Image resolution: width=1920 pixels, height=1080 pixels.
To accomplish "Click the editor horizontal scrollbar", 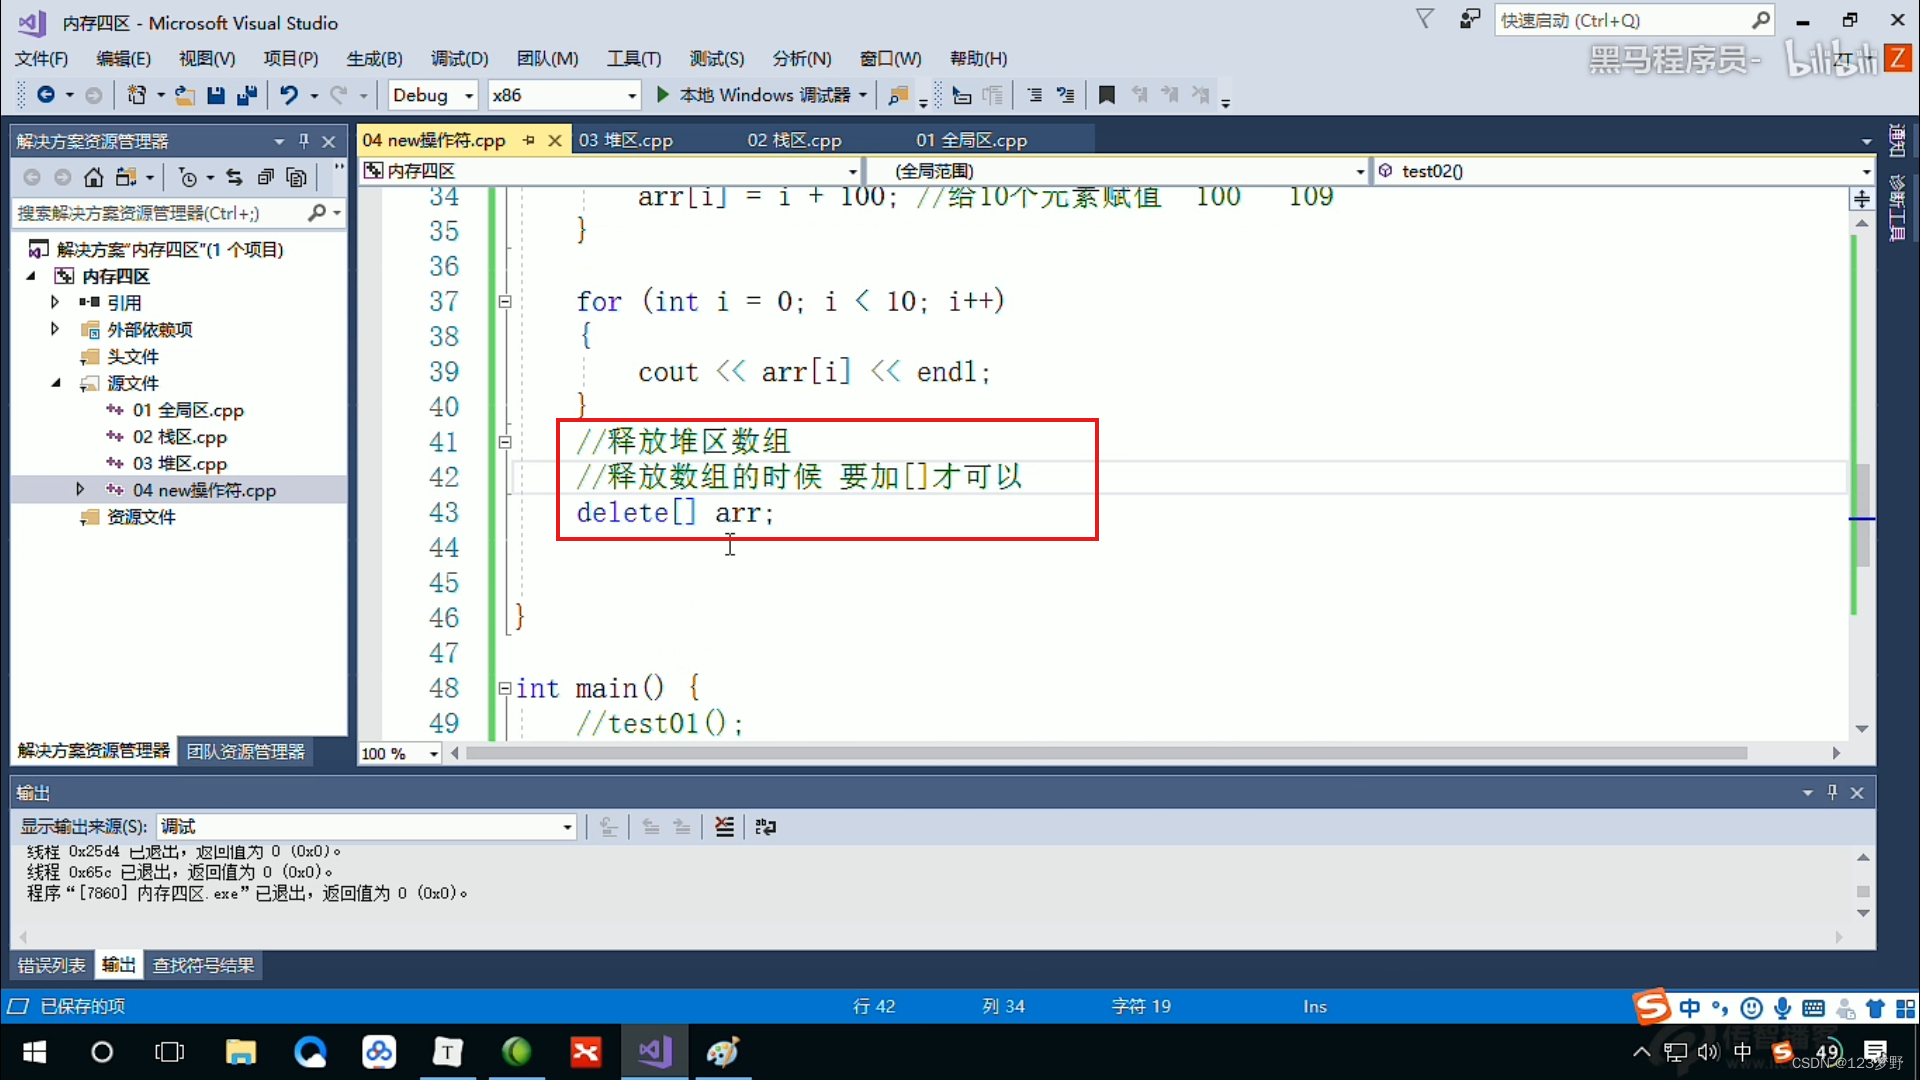I will 1105,753.
